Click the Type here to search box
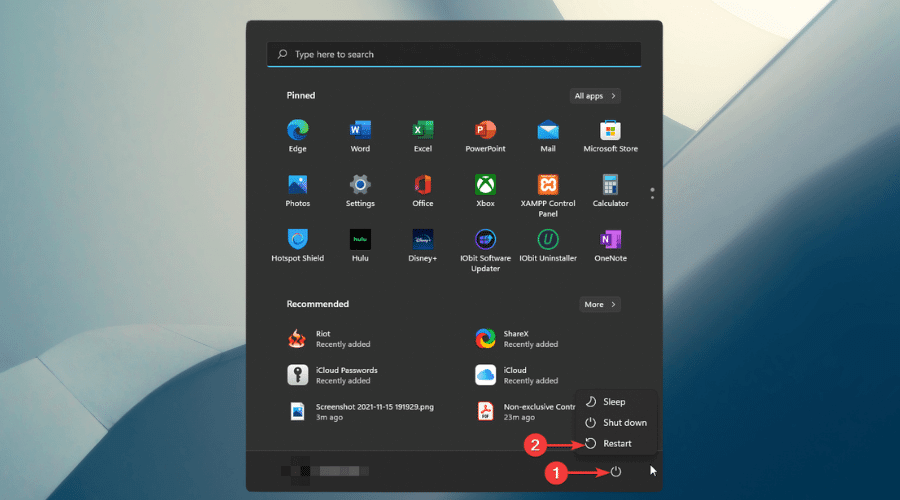900x500 pixels. 454,54
